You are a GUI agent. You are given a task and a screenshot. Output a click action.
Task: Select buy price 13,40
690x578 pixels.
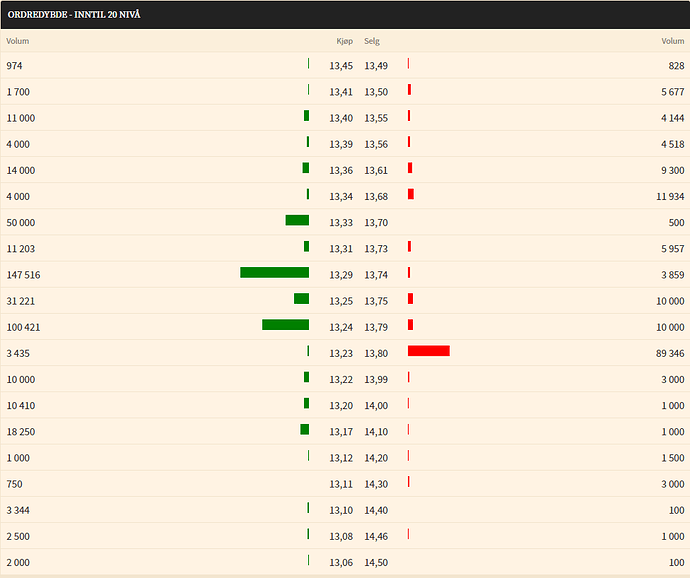(341, 118)
